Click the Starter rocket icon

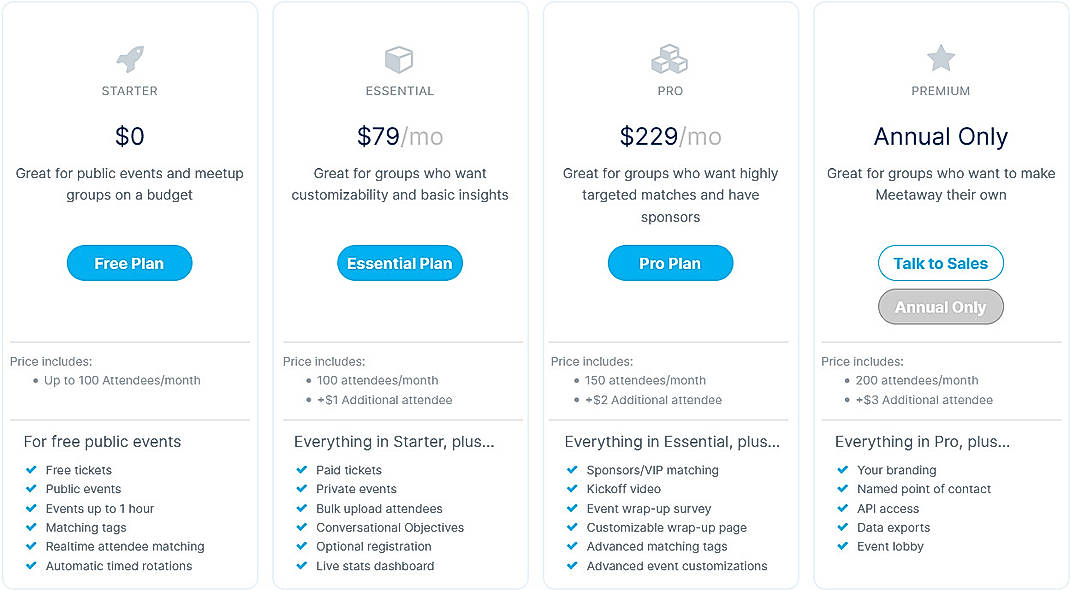(129, 58)
